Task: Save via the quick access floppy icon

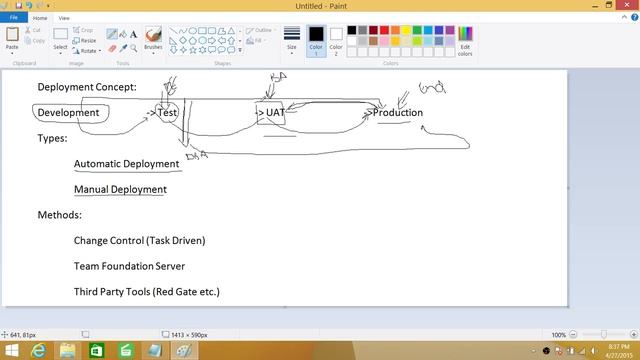Action: coord(18,6)
